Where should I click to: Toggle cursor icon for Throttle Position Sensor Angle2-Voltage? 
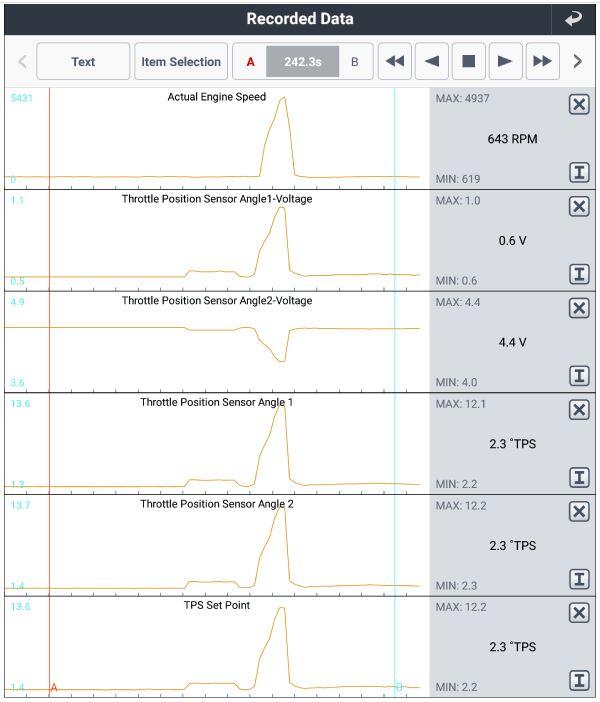coord(578,376)
